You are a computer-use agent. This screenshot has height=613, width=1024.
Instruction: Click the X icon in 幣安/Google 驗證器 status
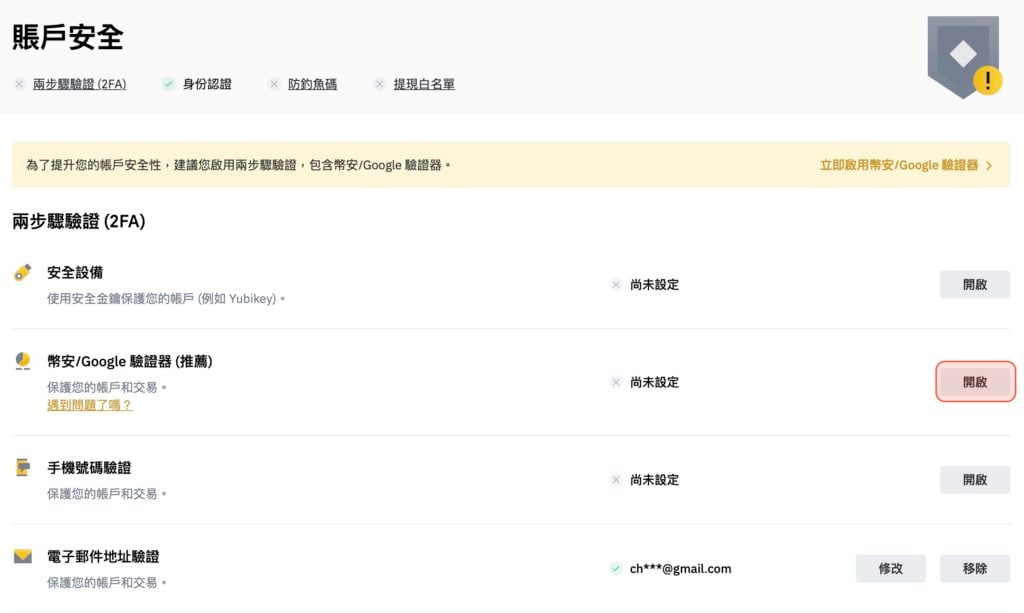point(615,382)
